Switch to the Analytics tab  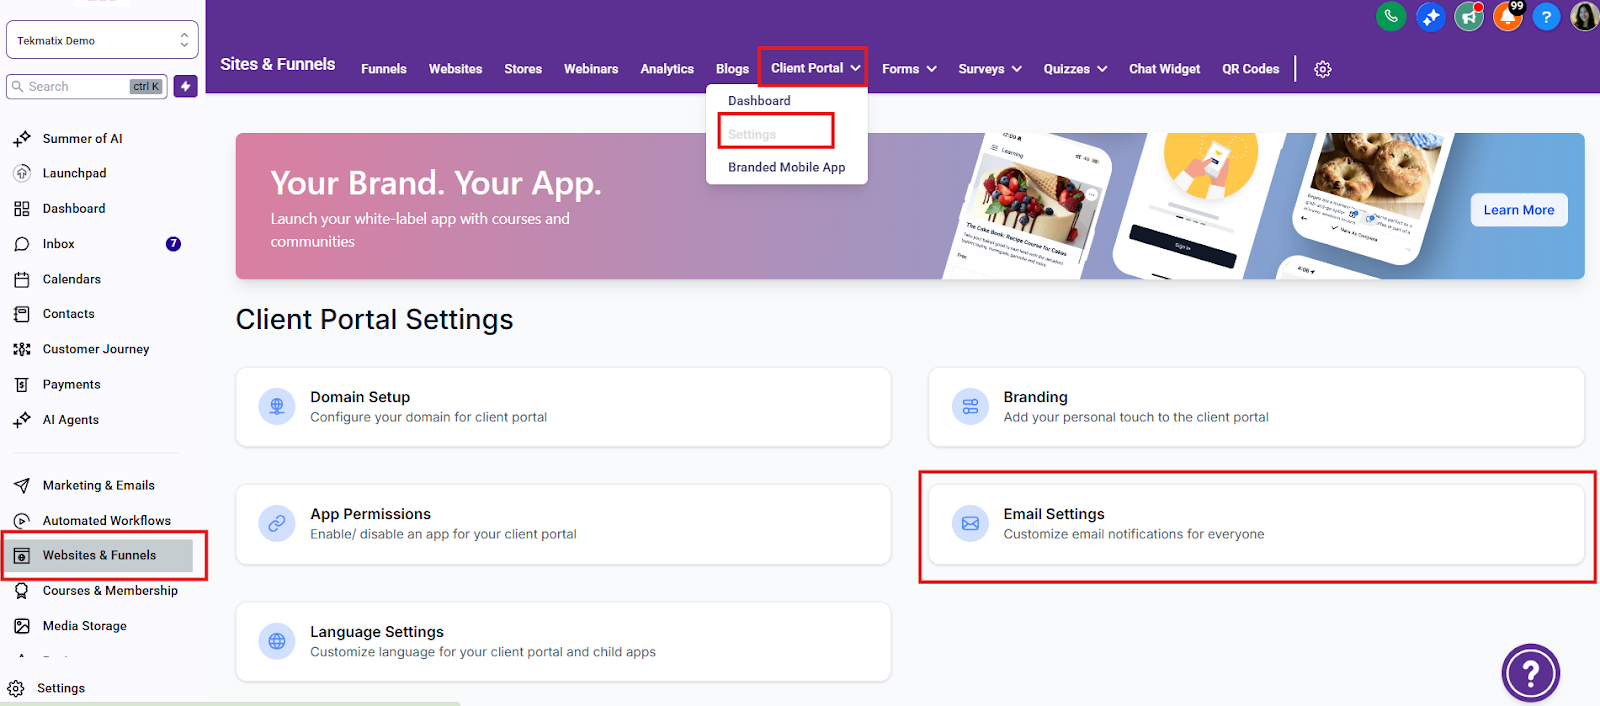pyautogui.click(x=667, y=69)
